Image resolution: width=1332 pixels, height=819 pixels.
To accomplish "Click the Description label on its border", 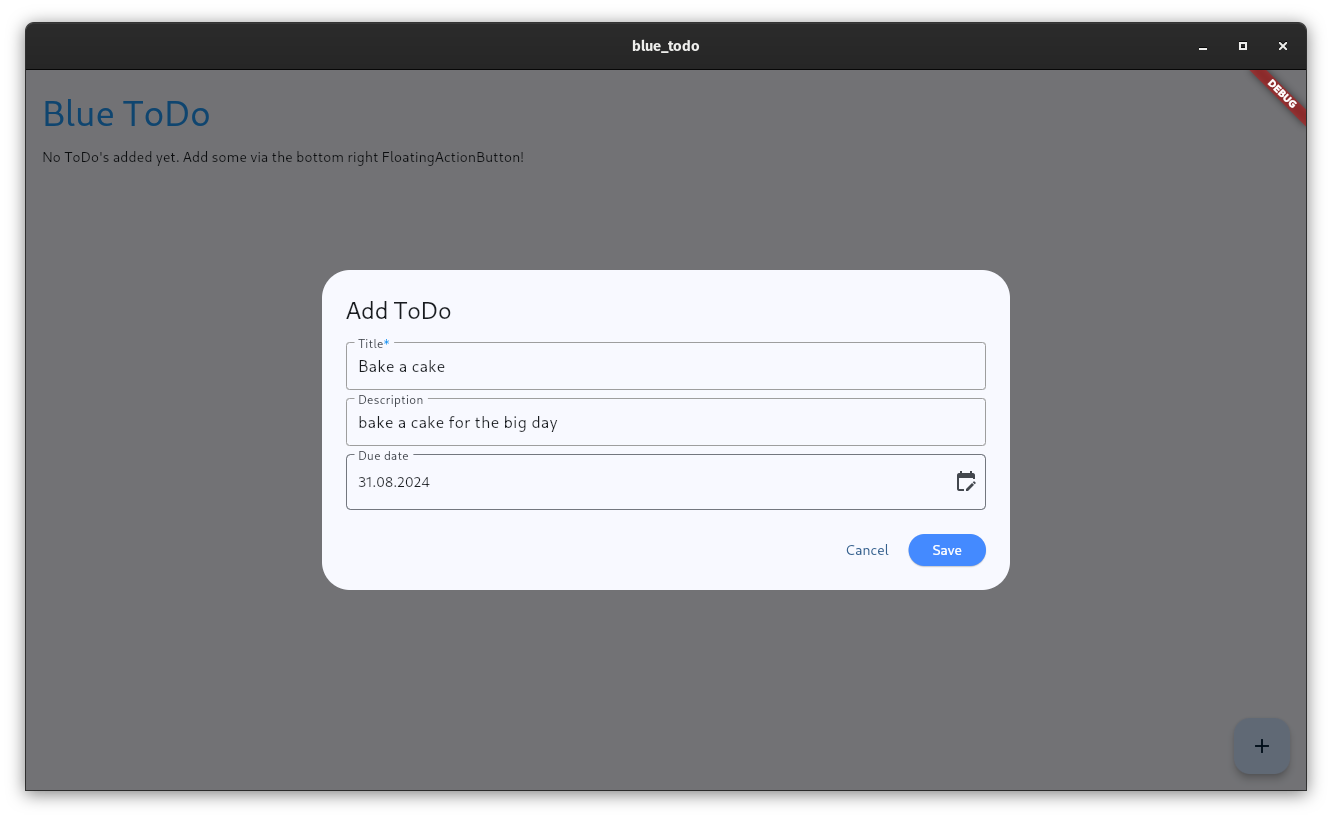I will tap(391, 399).
